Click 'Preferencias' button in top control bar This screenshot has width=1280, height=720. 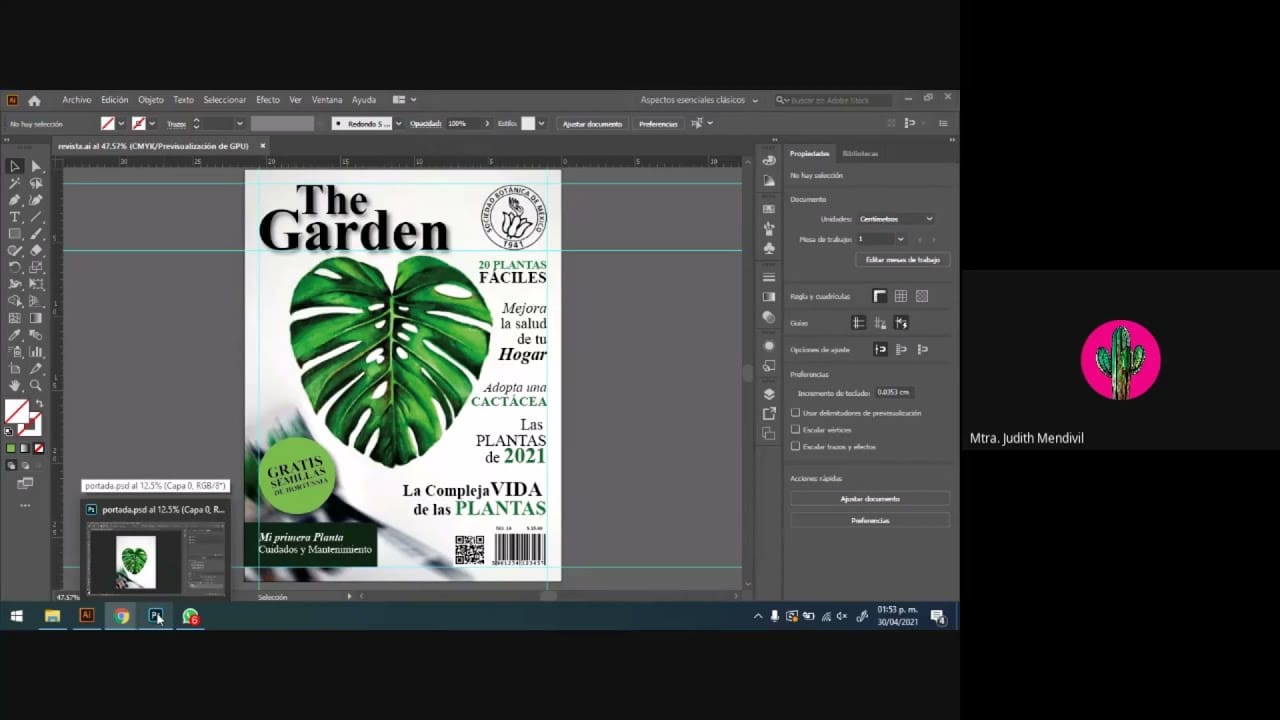point(658,124)
